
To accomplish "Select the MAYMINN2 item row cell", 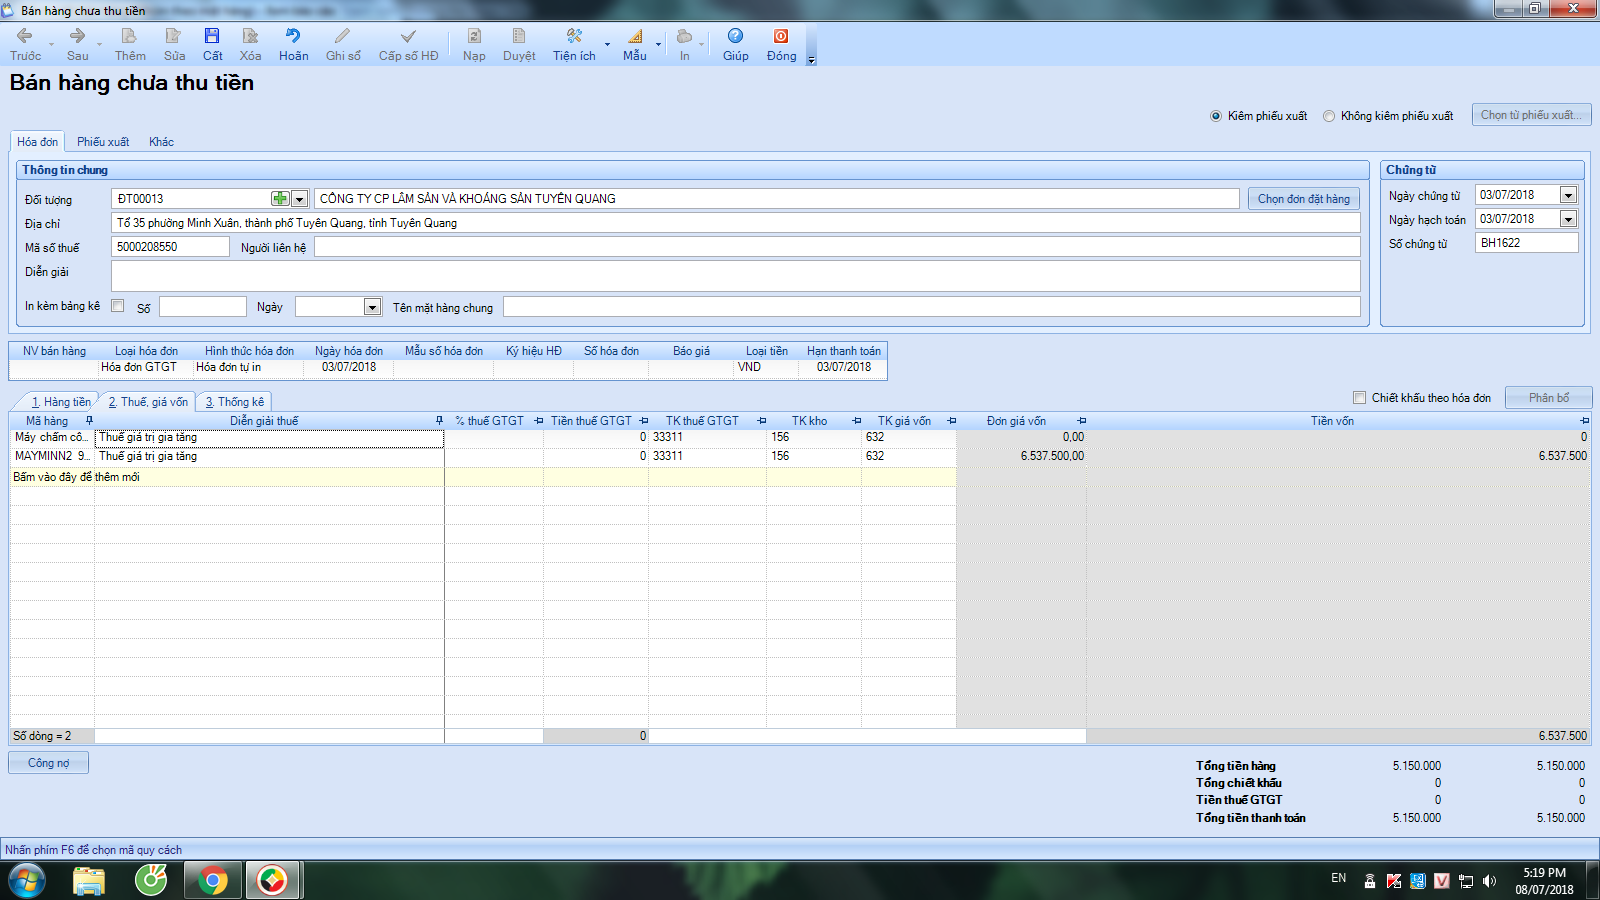I will coord(52,456).
